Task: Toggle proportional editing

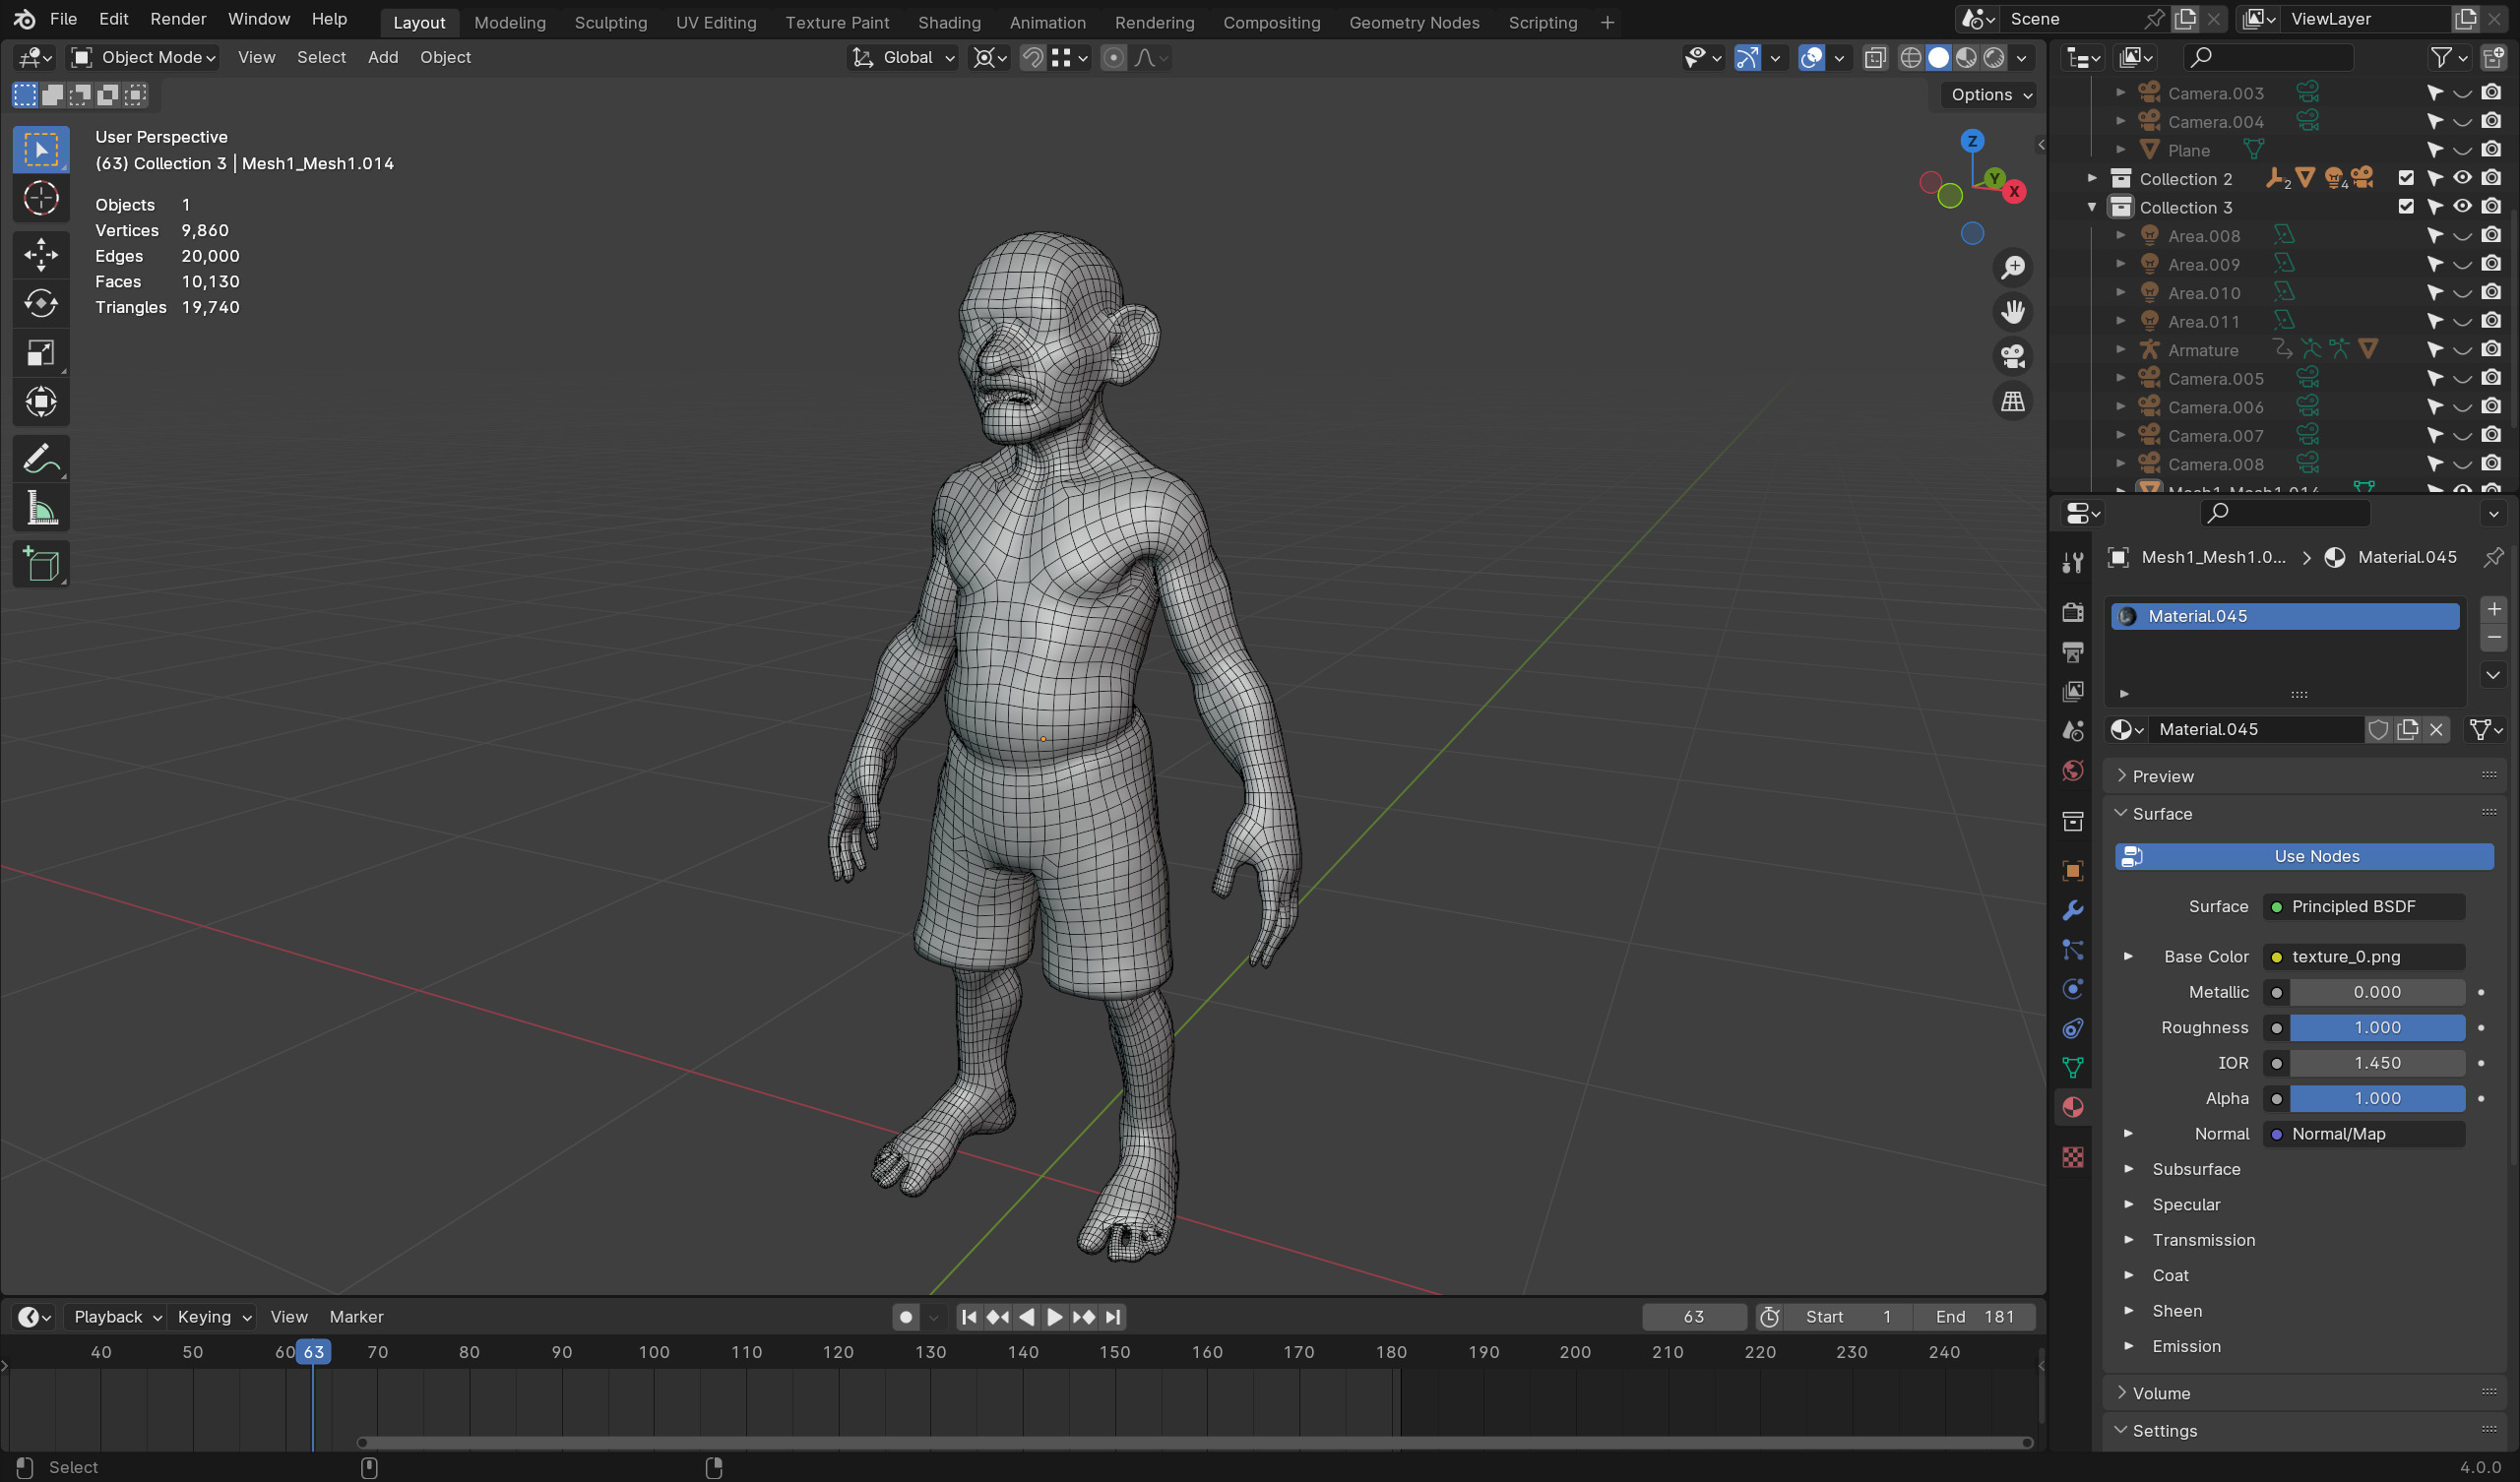Action: tap(1113, 58)
